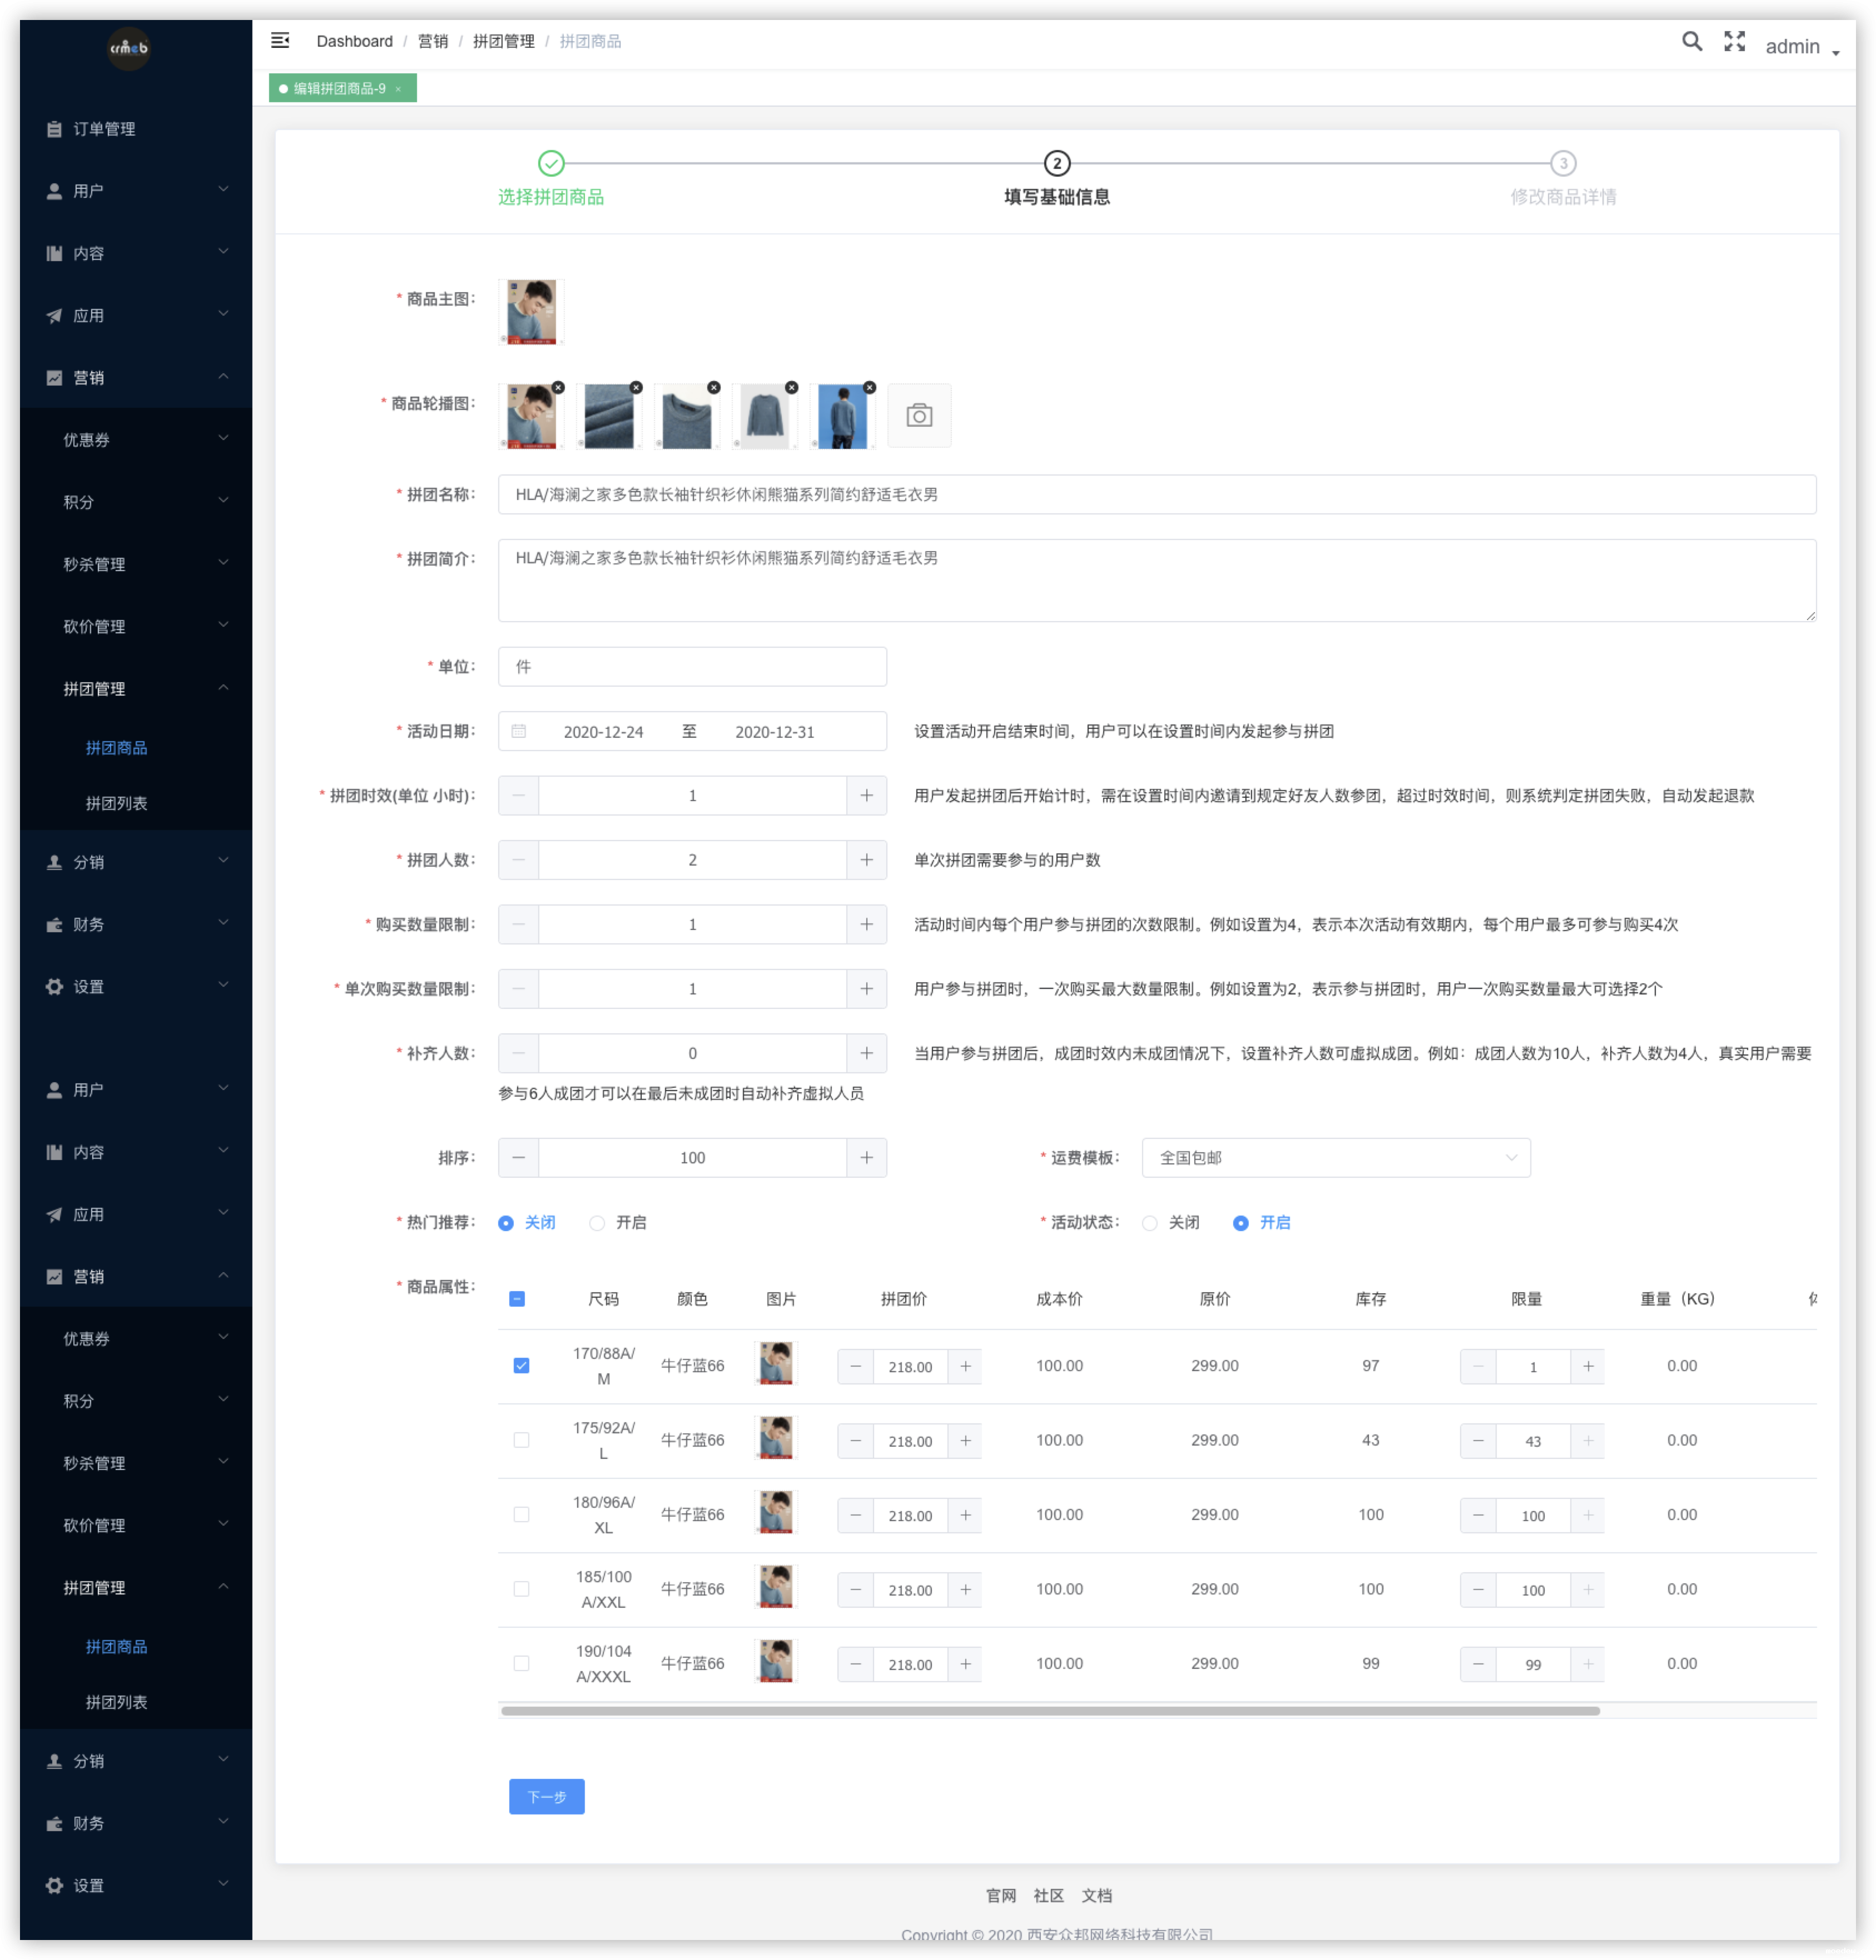
Task: Check the 175/92A/L size row checkbox
Action: [521, 1440]
